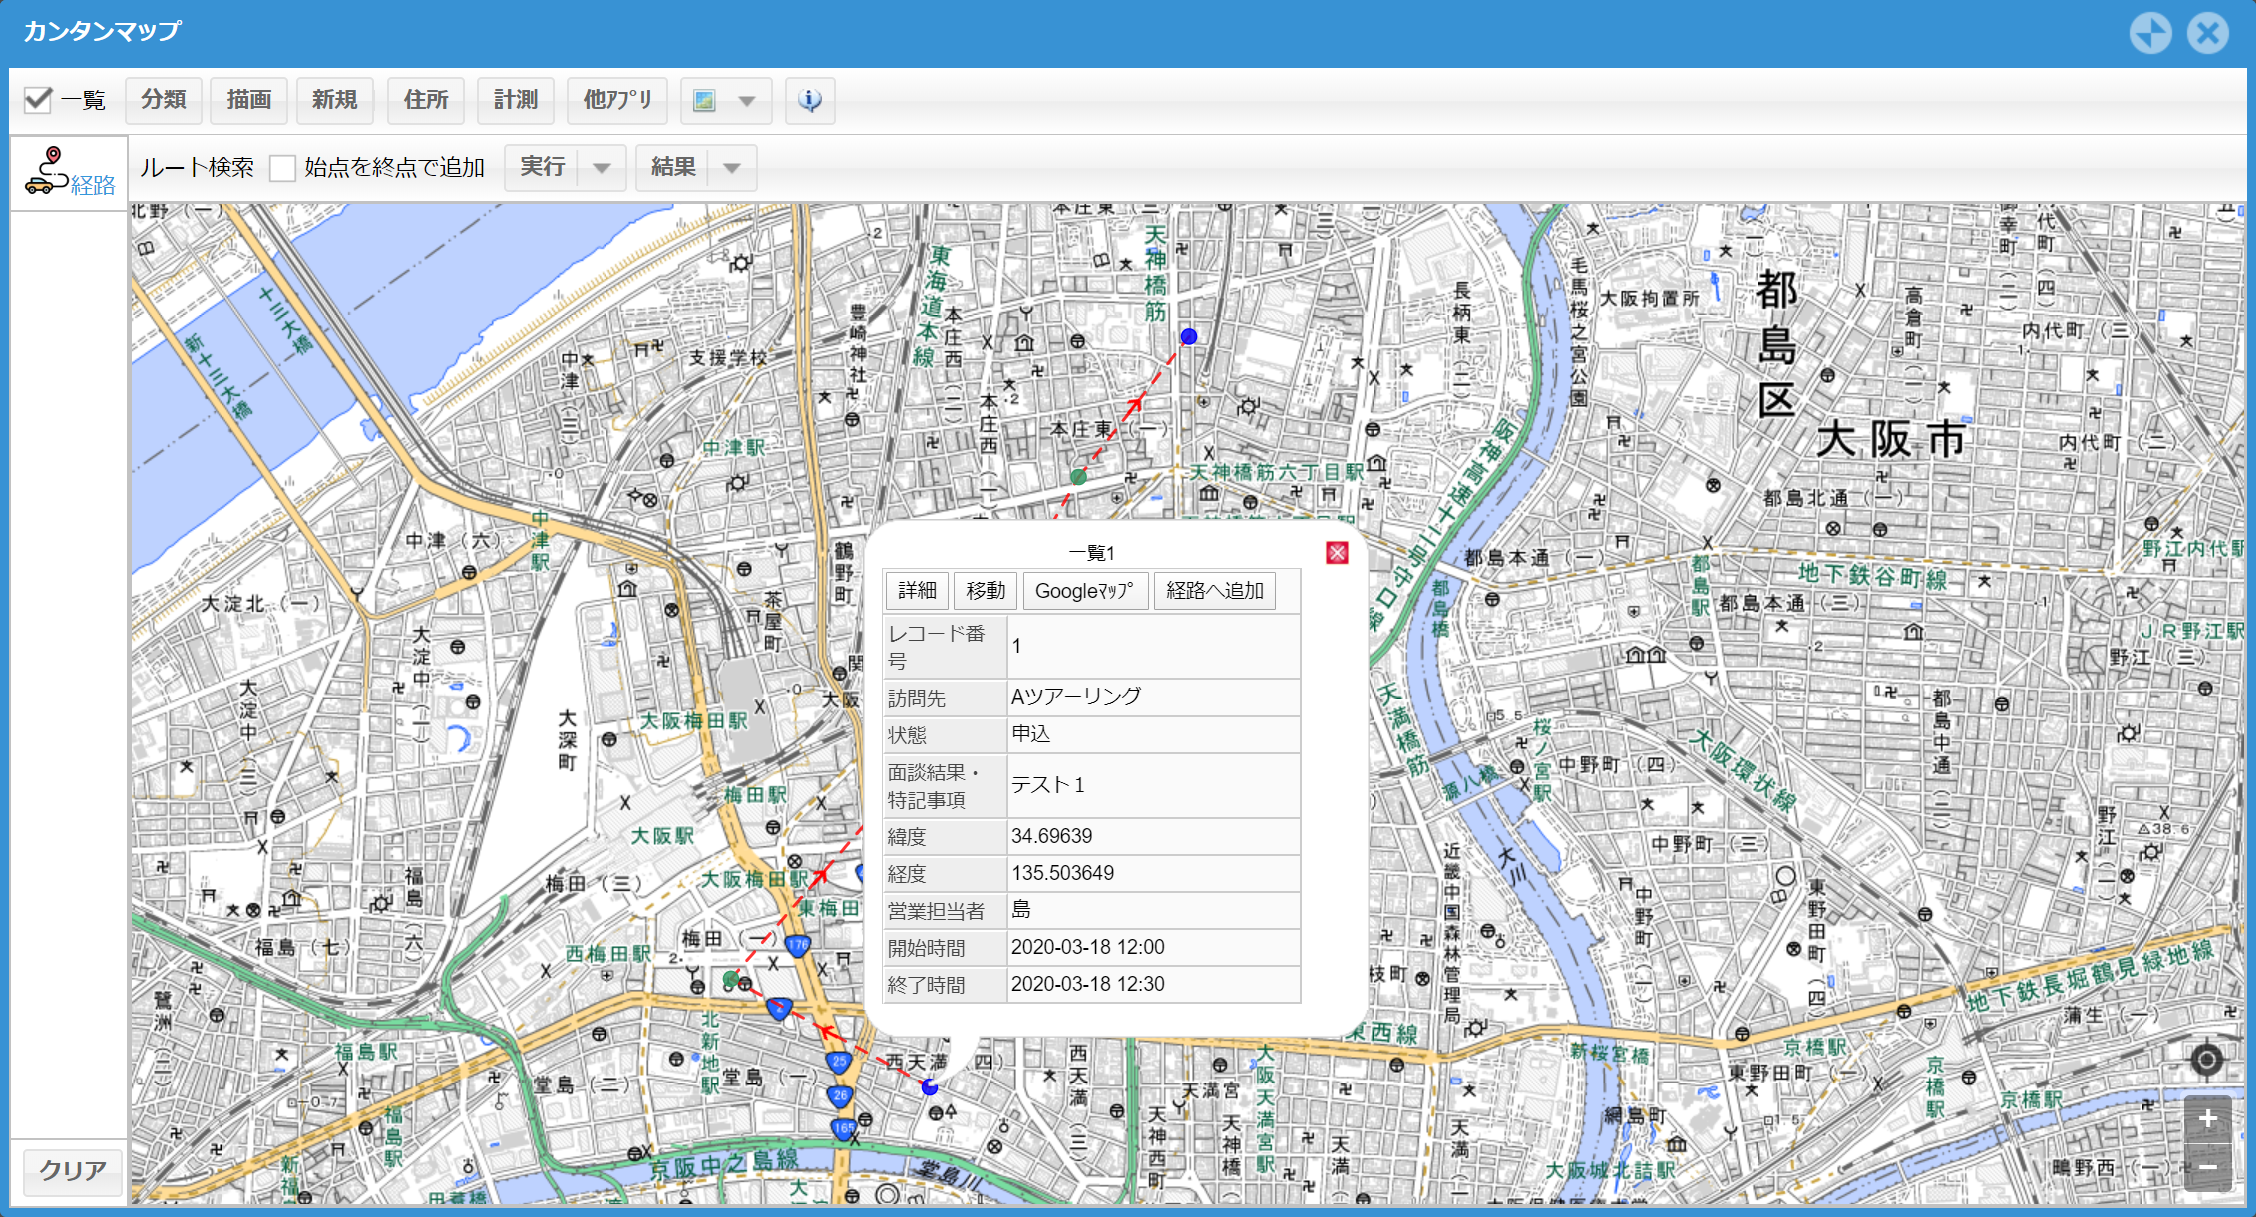Open the 他ｱﾌﾟﾘ menu
2256x1217 pixels.
coord(618,100)
